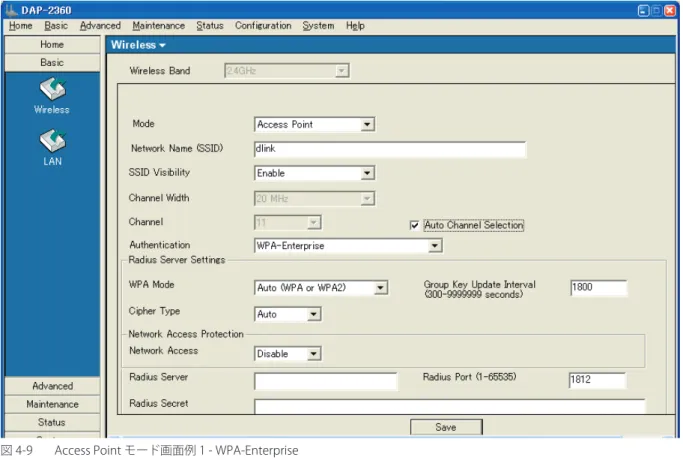Open the System menu
The height and width of the screenshot is (460, 683).
point(318,26)
